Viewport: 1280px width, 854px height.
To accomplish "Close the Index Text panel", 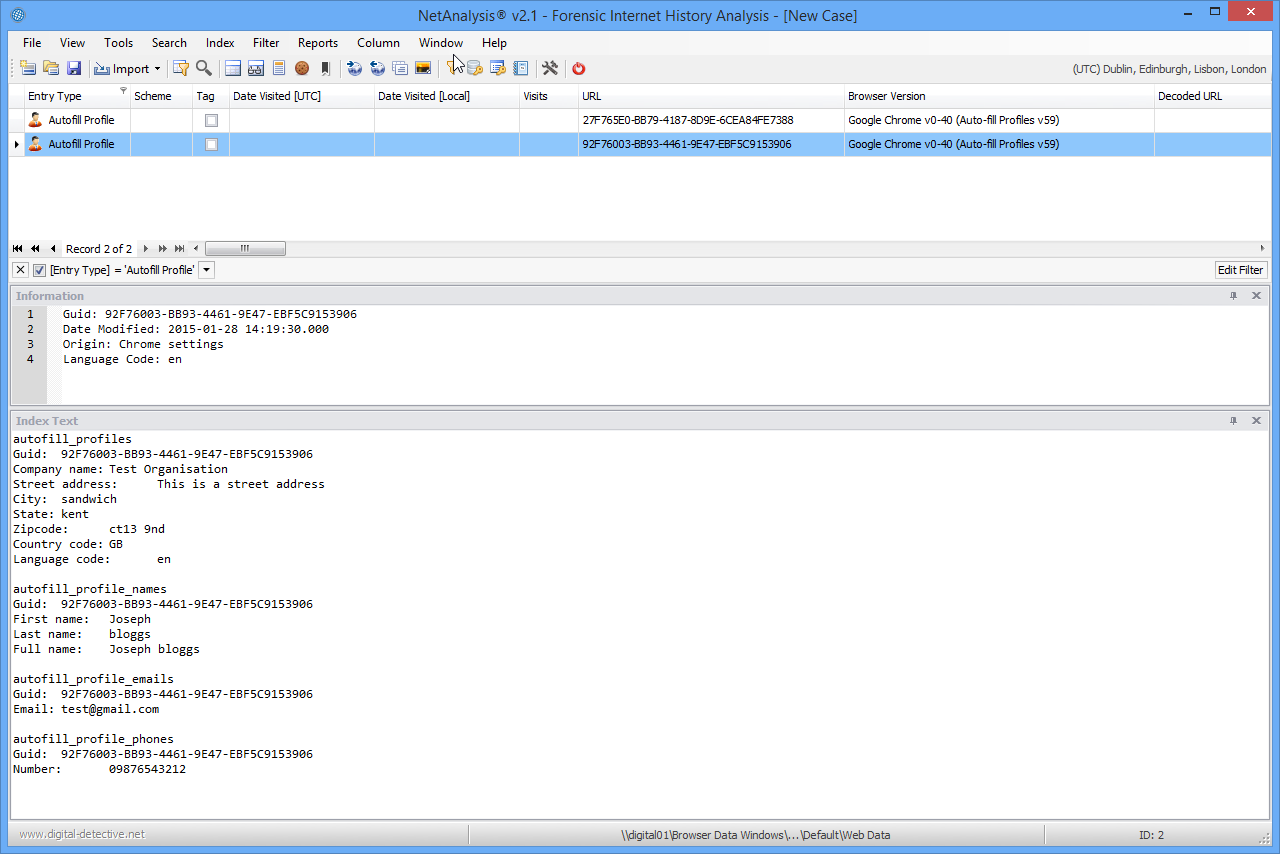I will [x=1257, y=421].
